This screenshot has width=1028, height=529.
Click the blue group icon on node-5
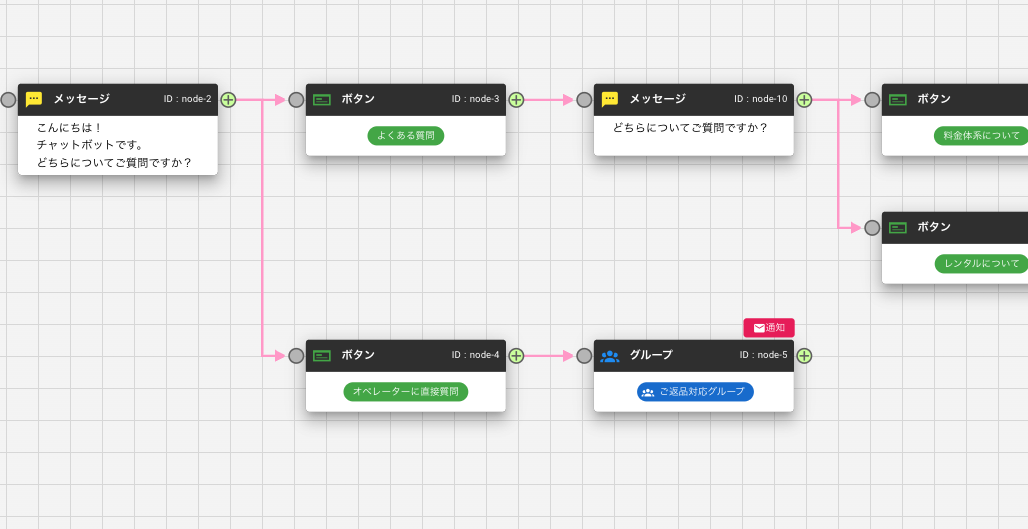tap(610, 355)
